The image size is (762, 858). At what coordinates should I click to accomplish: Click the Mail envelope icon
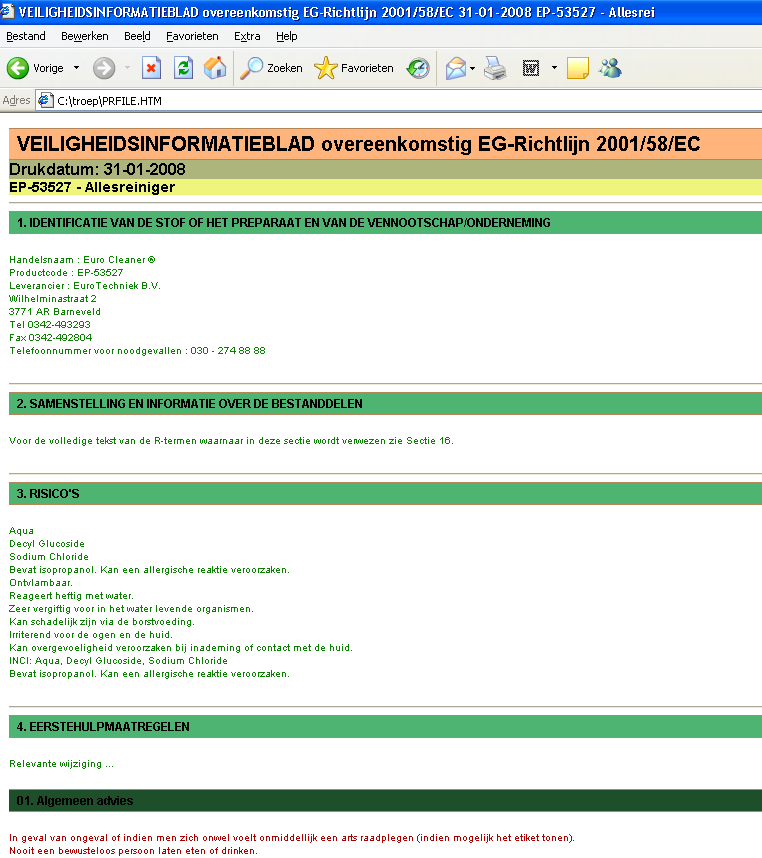[x=456, y=68]
